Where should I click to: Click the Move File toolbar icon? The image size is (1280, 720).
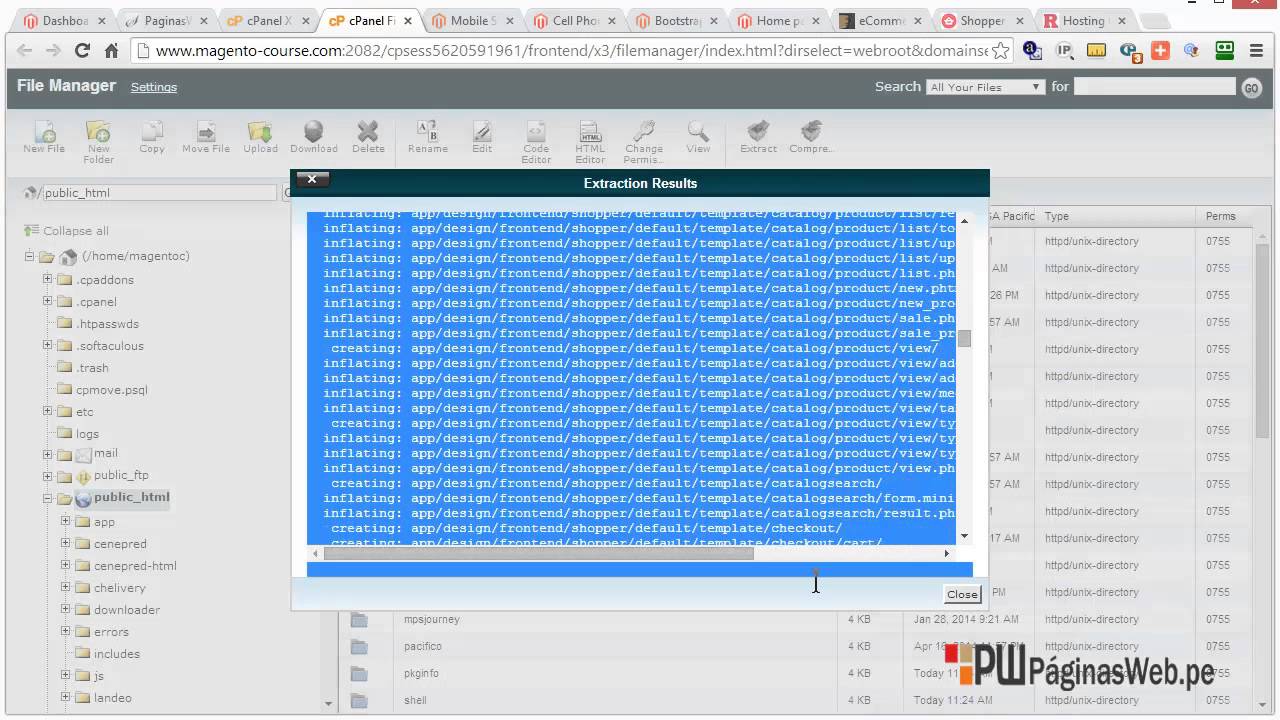pyautogui.click(x=206, y=137)
